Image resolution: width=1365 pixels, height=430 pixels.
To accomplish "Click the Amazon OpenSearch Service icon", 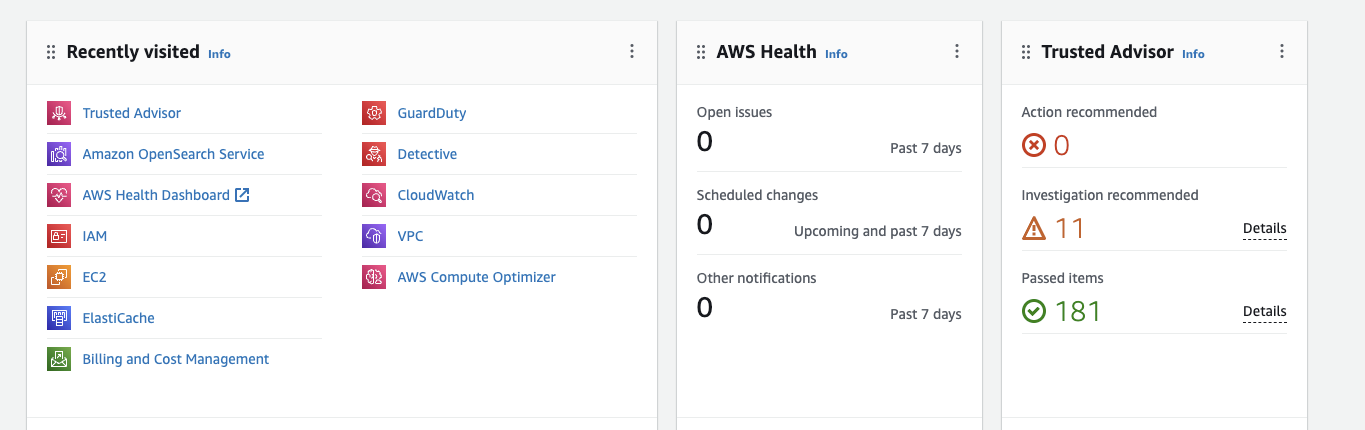I will 59,154.
